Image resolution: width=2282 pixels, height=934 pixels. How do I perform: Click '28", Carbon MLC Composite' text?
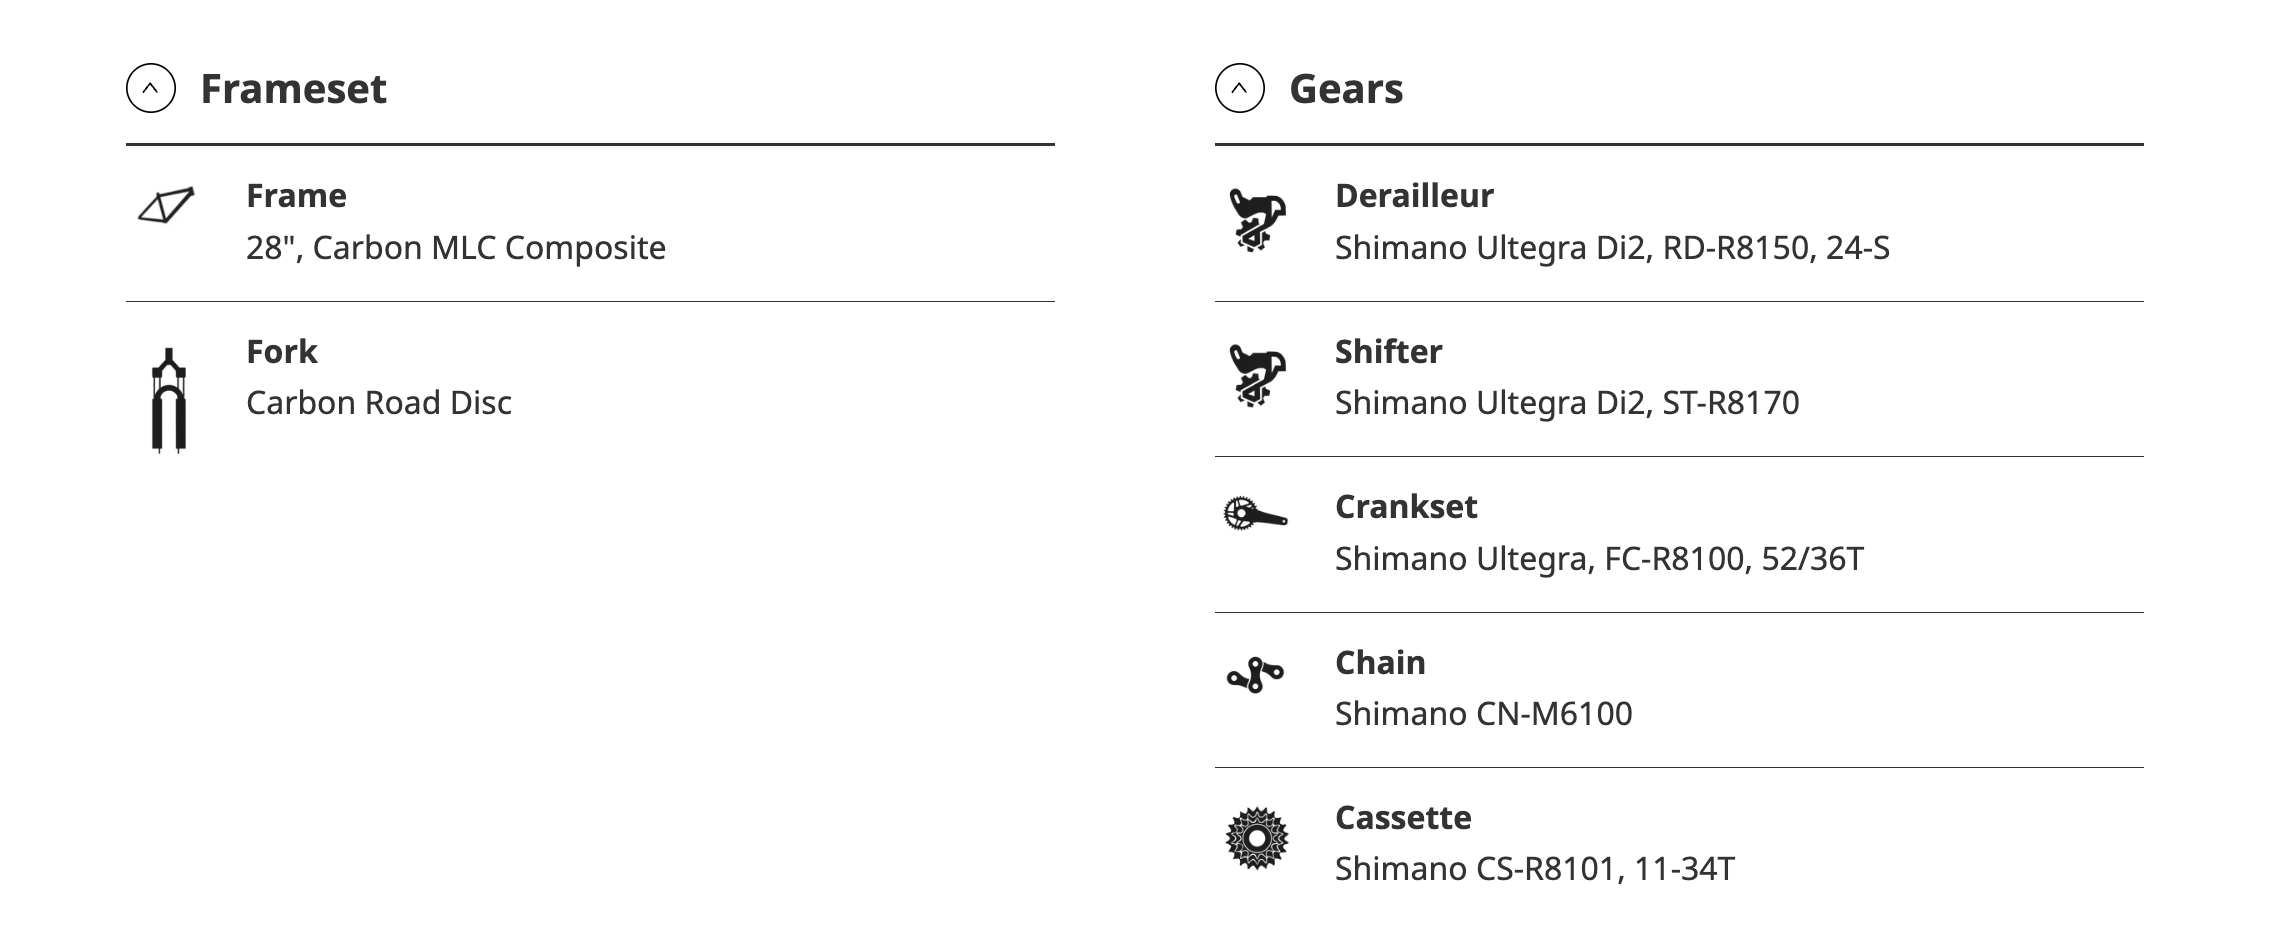456,247
